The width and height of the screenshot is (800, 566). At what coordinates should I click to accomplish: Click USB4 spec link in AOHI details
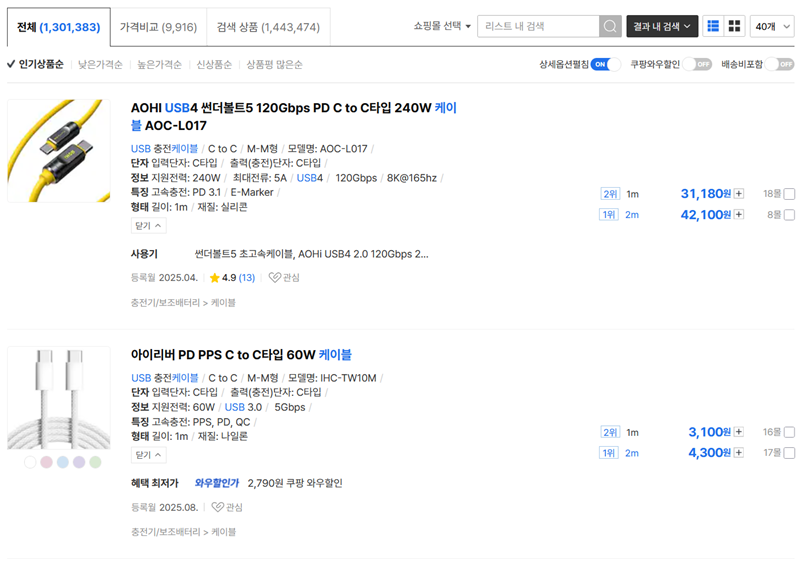(x=310, y=178)
